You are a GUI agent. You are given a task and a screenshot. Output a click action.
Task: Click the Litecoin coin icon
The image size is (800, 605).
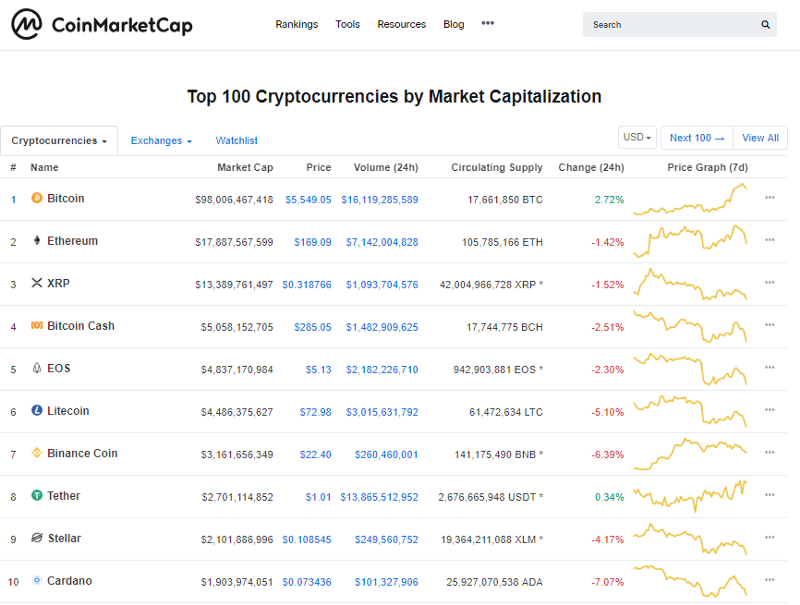tap(37, 410)
